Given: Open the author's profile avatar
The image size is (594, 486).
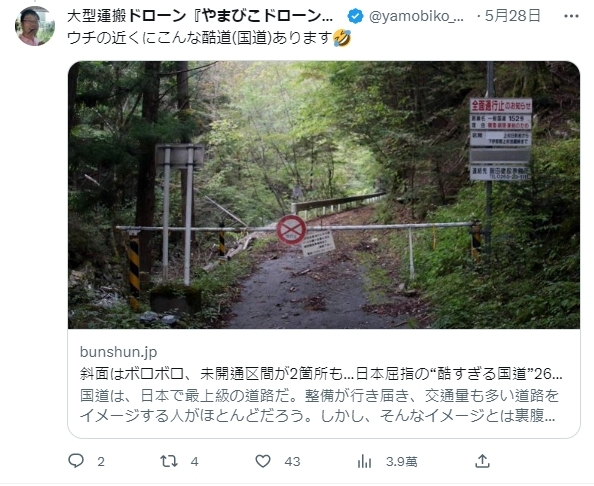Looking at the screenshot, I should [35, 26].
